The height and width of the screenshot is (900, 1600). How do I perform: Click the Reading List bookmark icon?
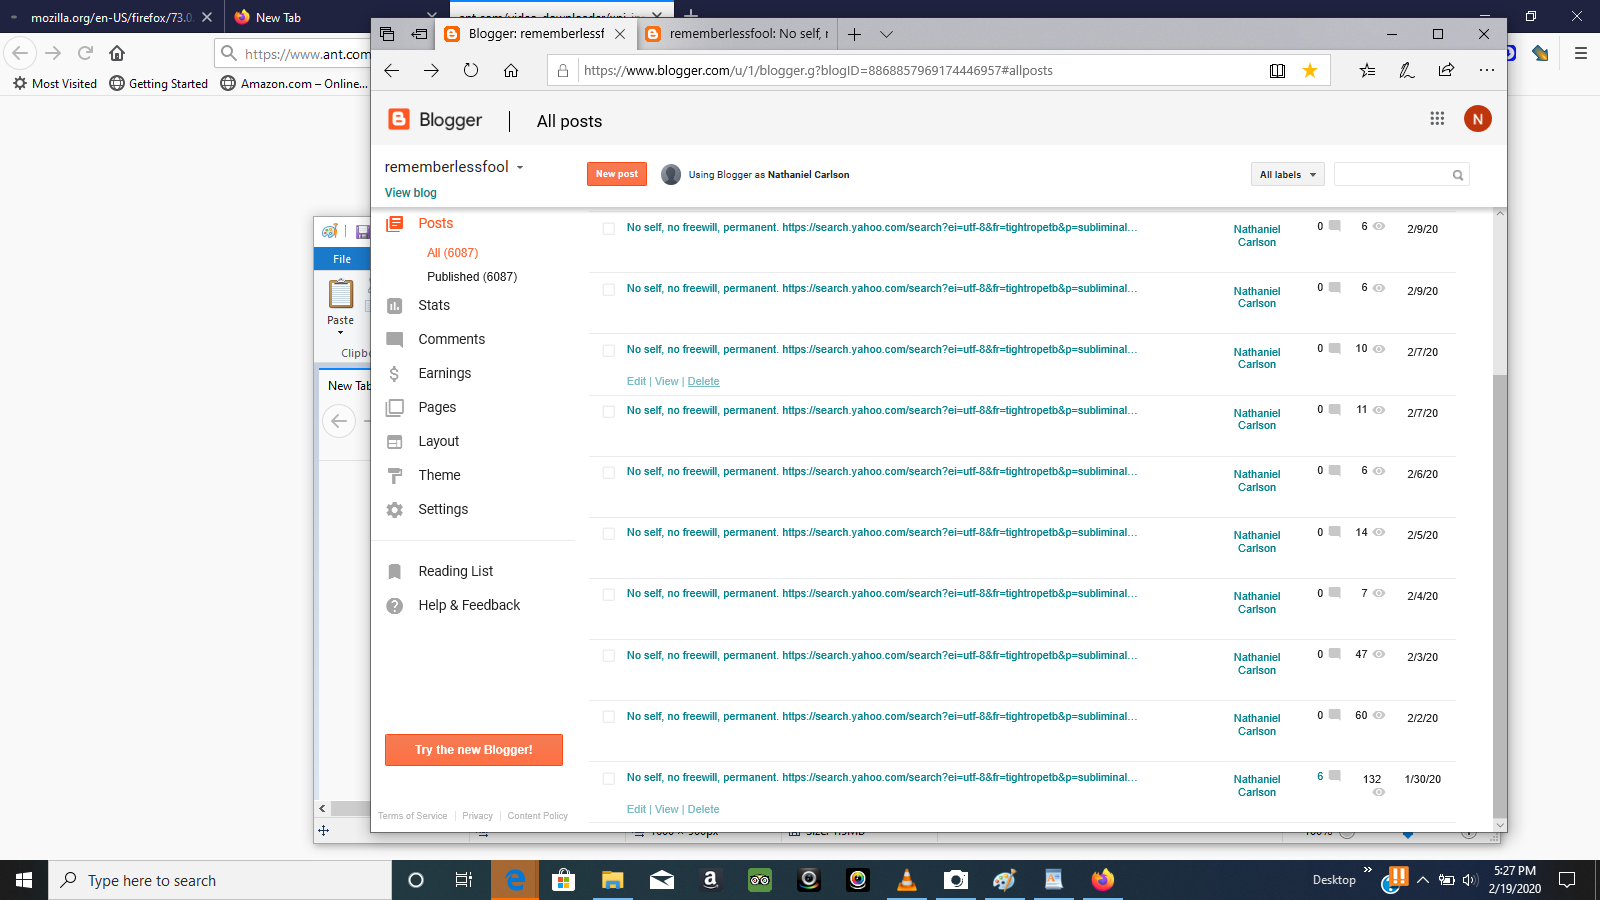pos(395,571)
